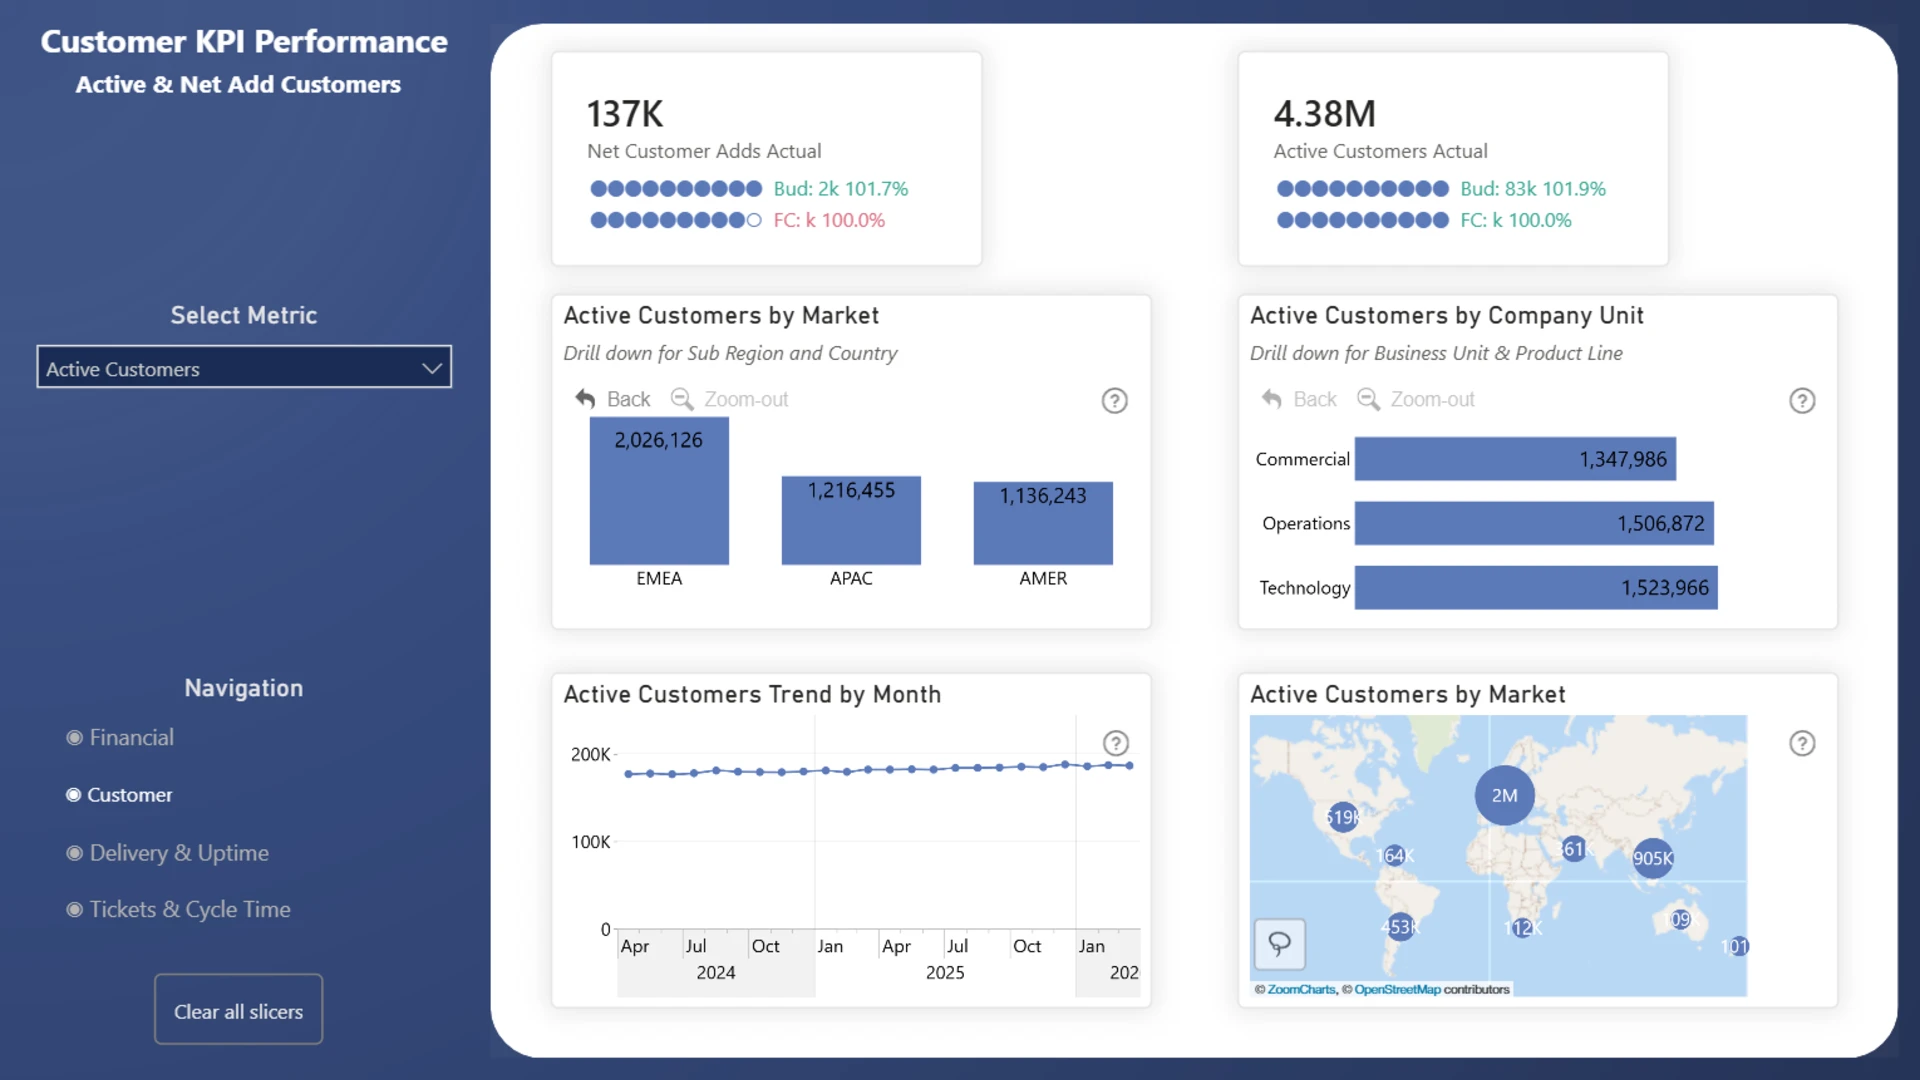Open Active Customers metric combo box

pos(230,368)
